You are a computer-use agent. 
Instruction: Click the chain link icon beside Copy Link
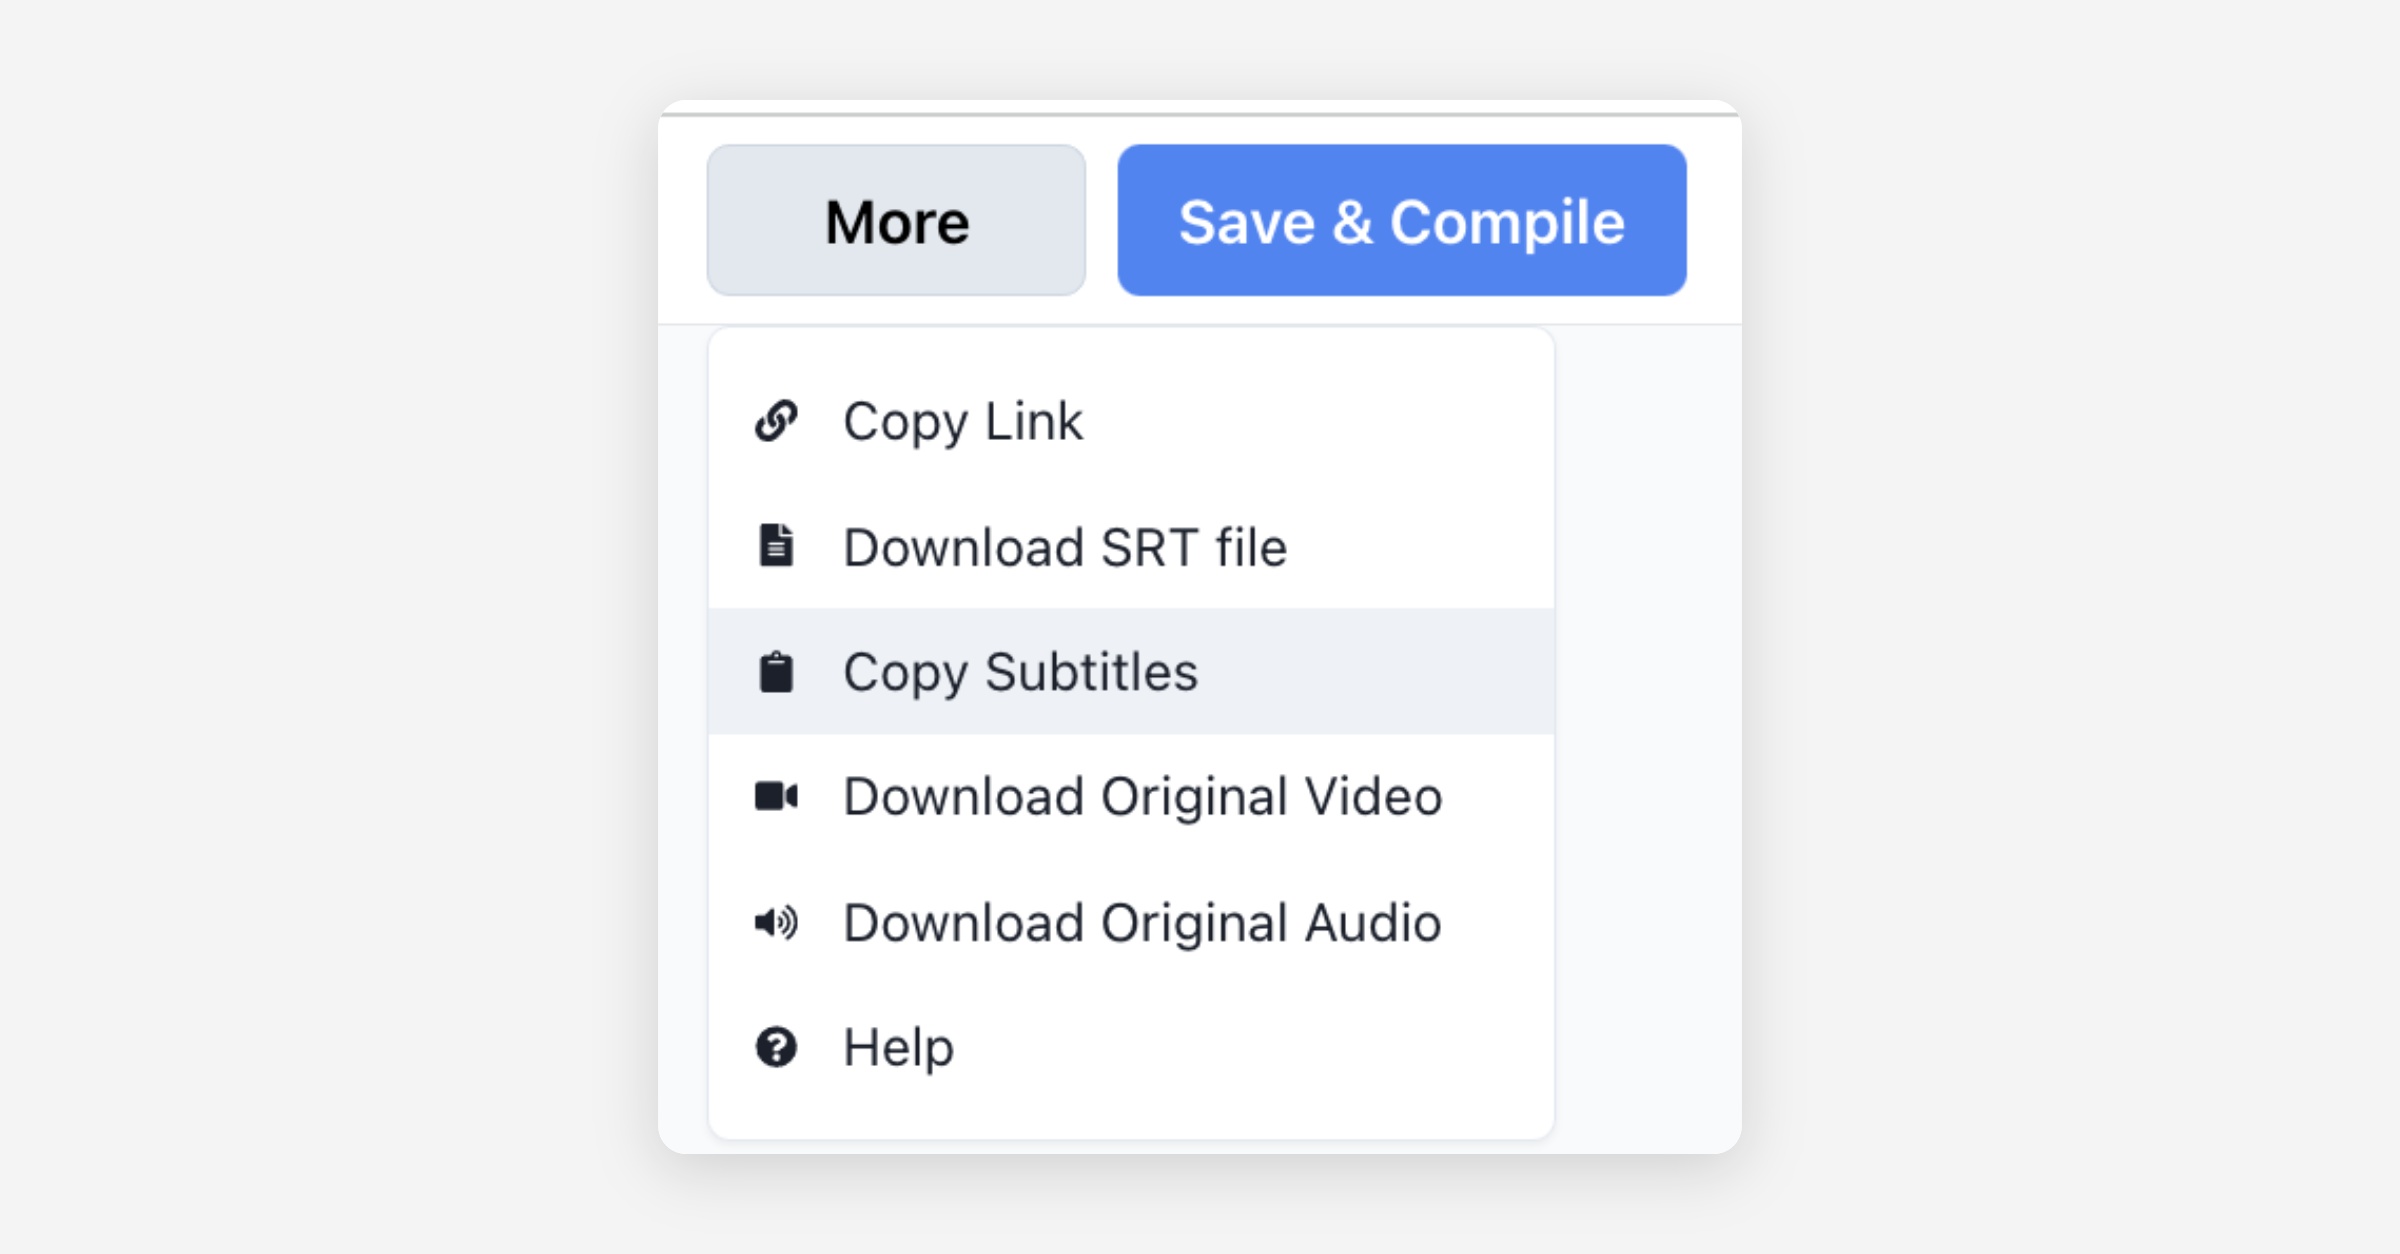pyautogui.click(x=776, y=421)
